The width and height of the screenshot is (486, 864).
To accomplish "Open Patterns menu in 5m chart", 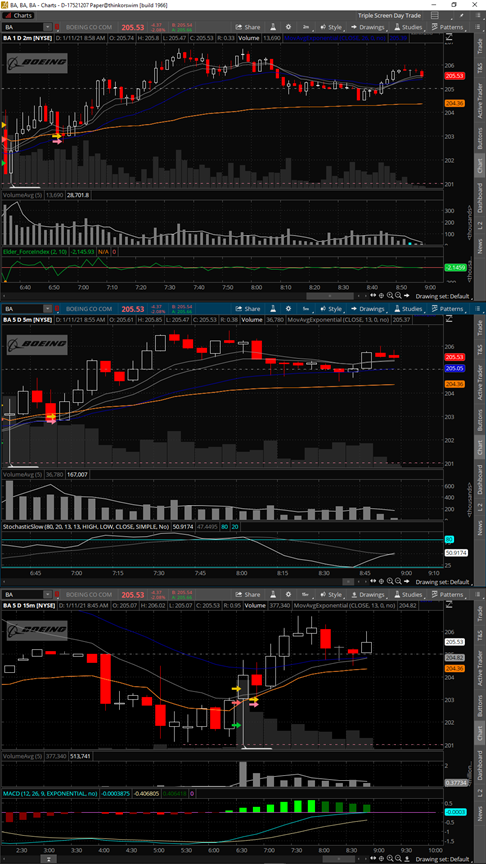I will click(447, 309).
